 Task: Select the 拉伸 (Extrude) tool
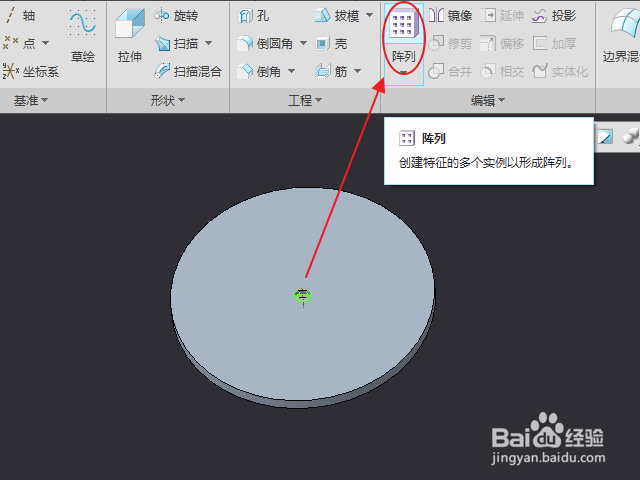pos(130,37)
